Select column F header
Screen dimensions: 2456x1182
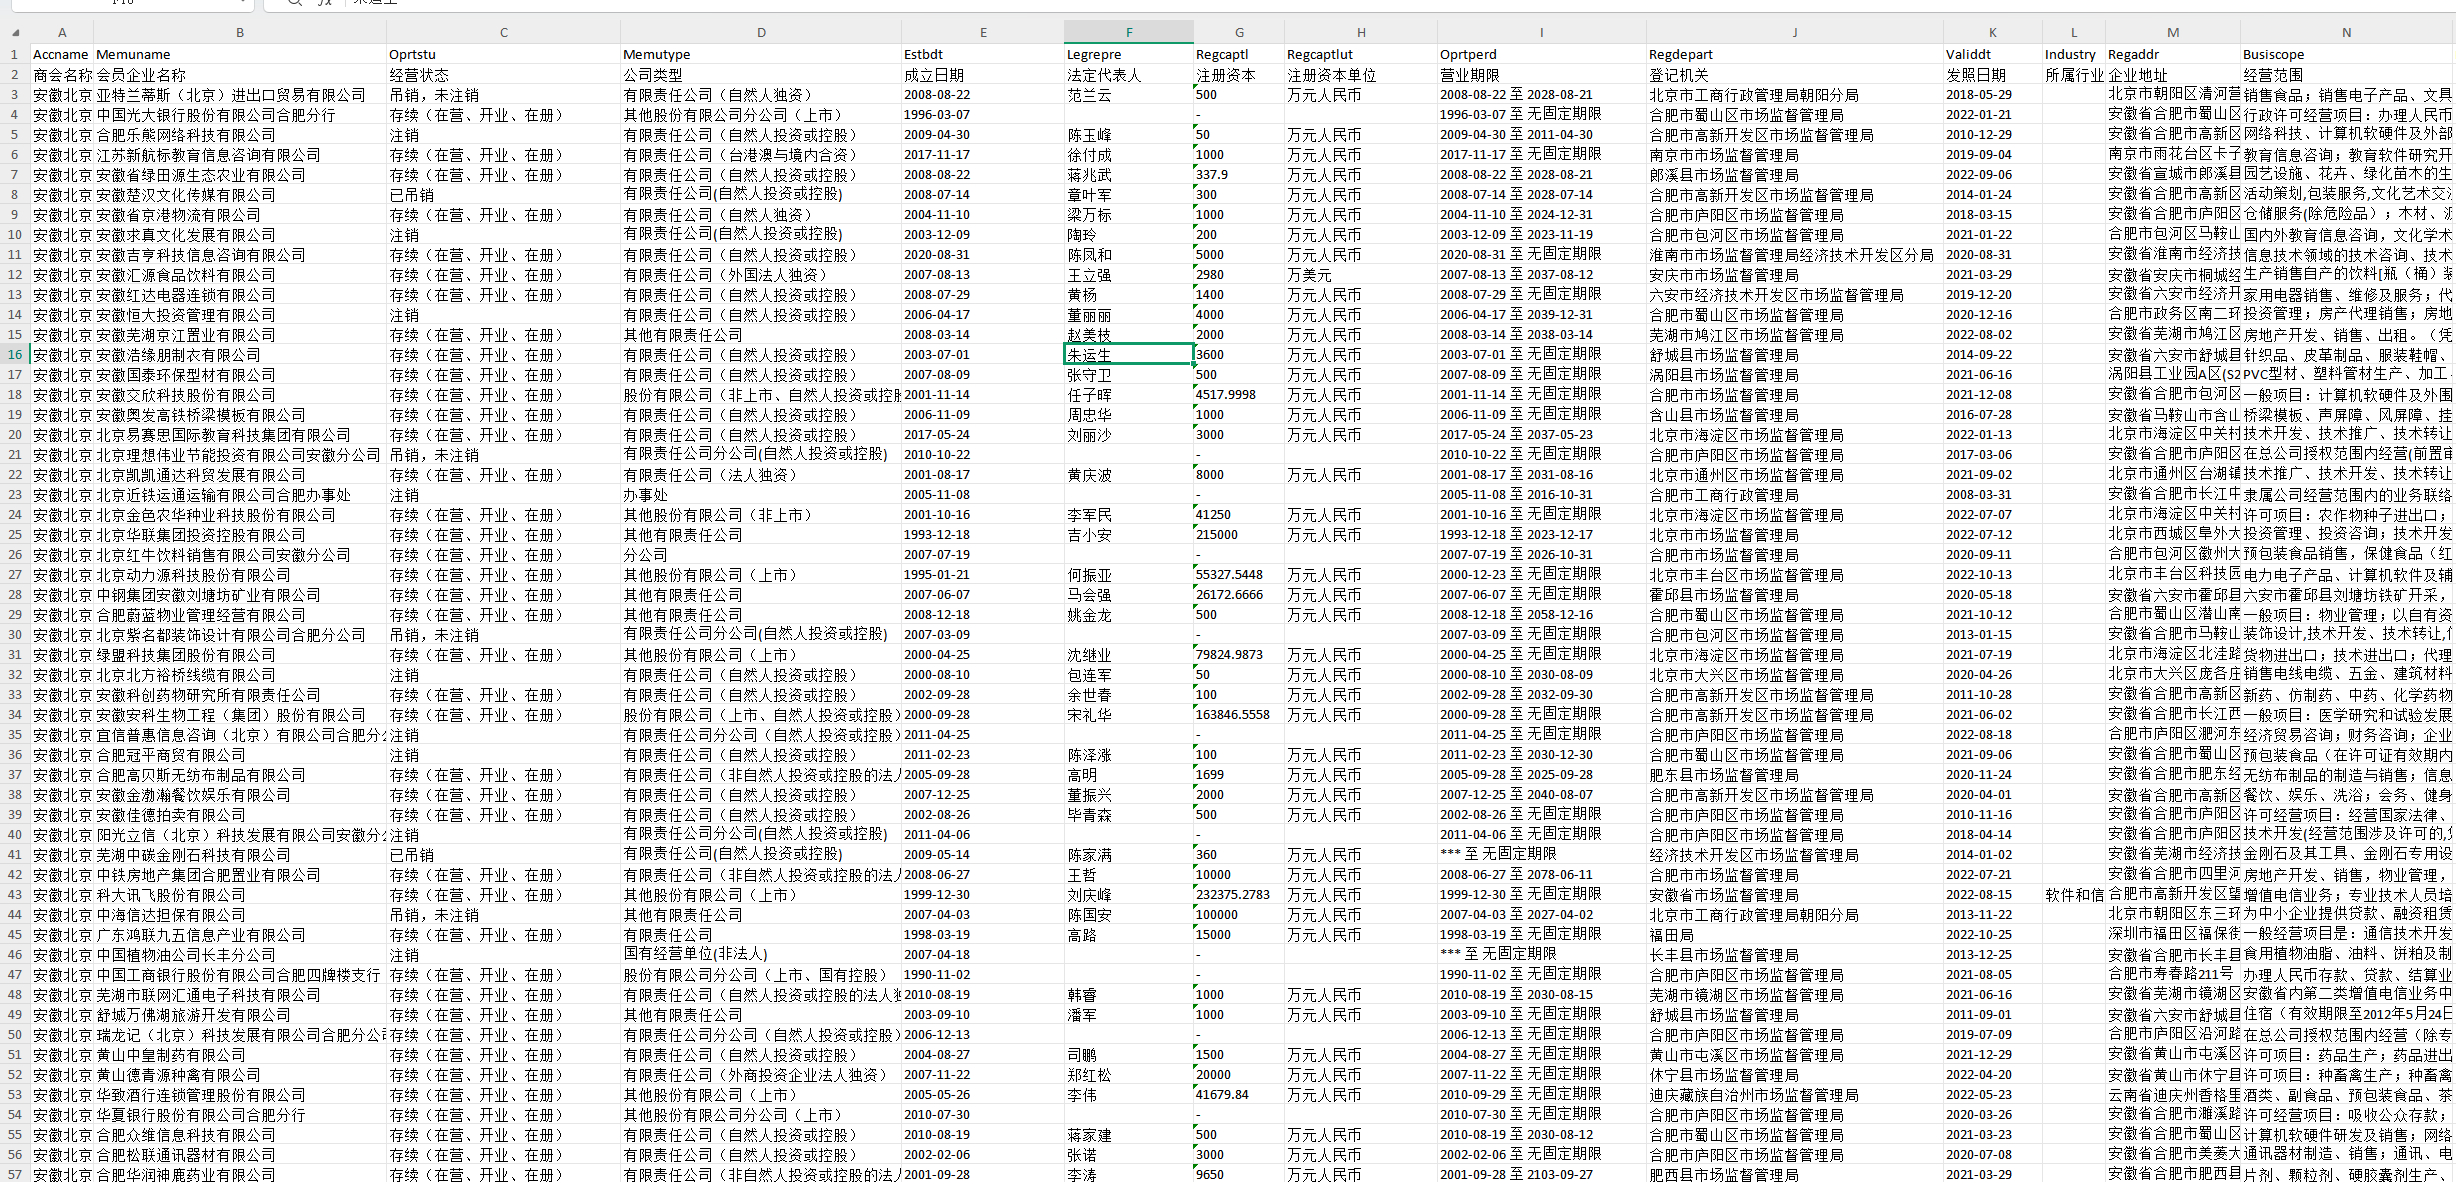point(1128,32)
